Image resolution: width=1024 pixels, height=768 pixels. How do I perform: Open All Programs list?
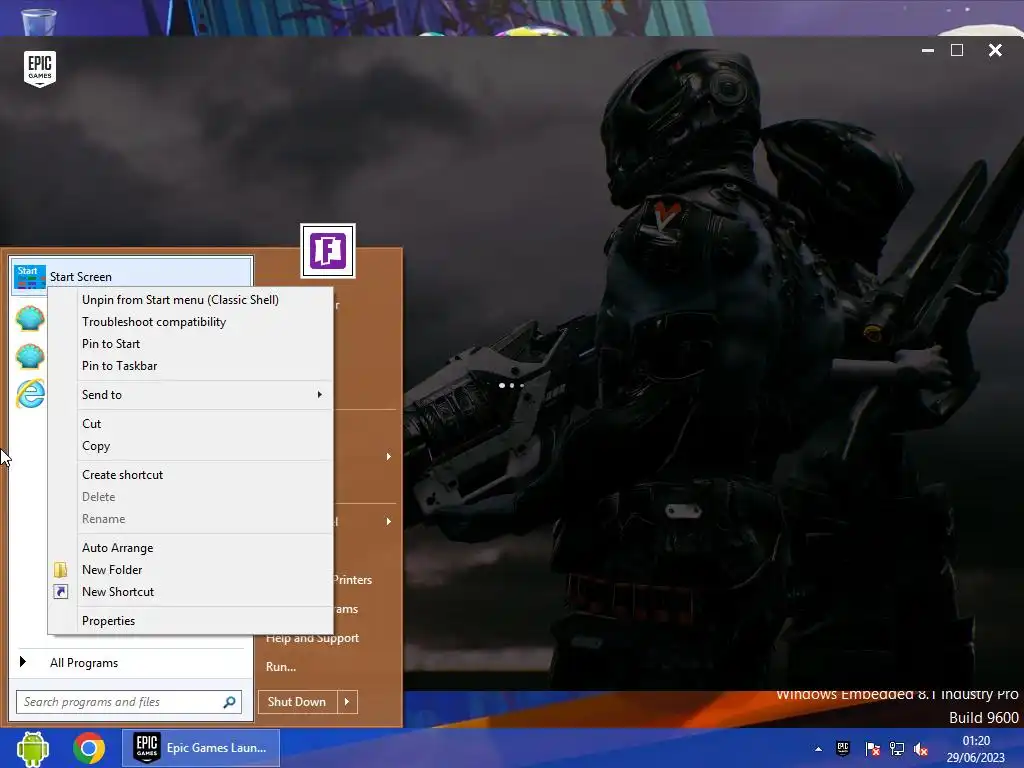tap(84, 663)
